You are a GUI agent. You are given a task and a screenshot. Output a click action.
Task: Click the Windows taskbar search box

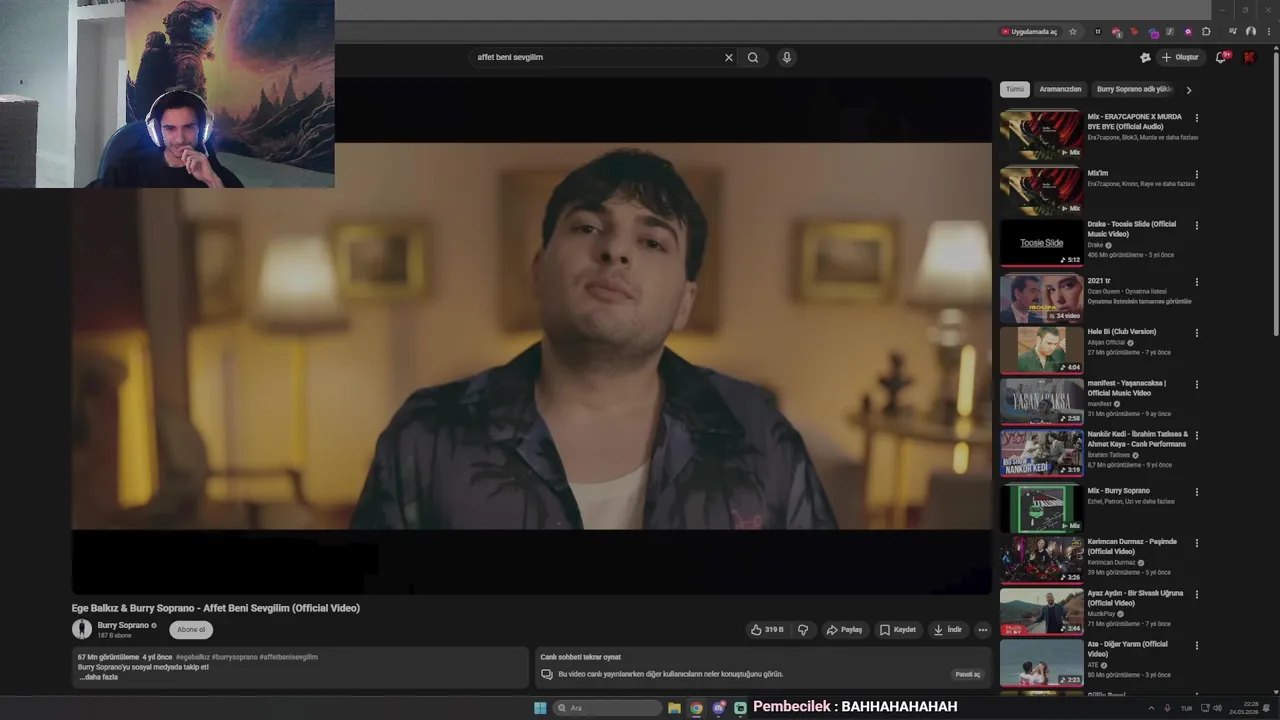608,708
